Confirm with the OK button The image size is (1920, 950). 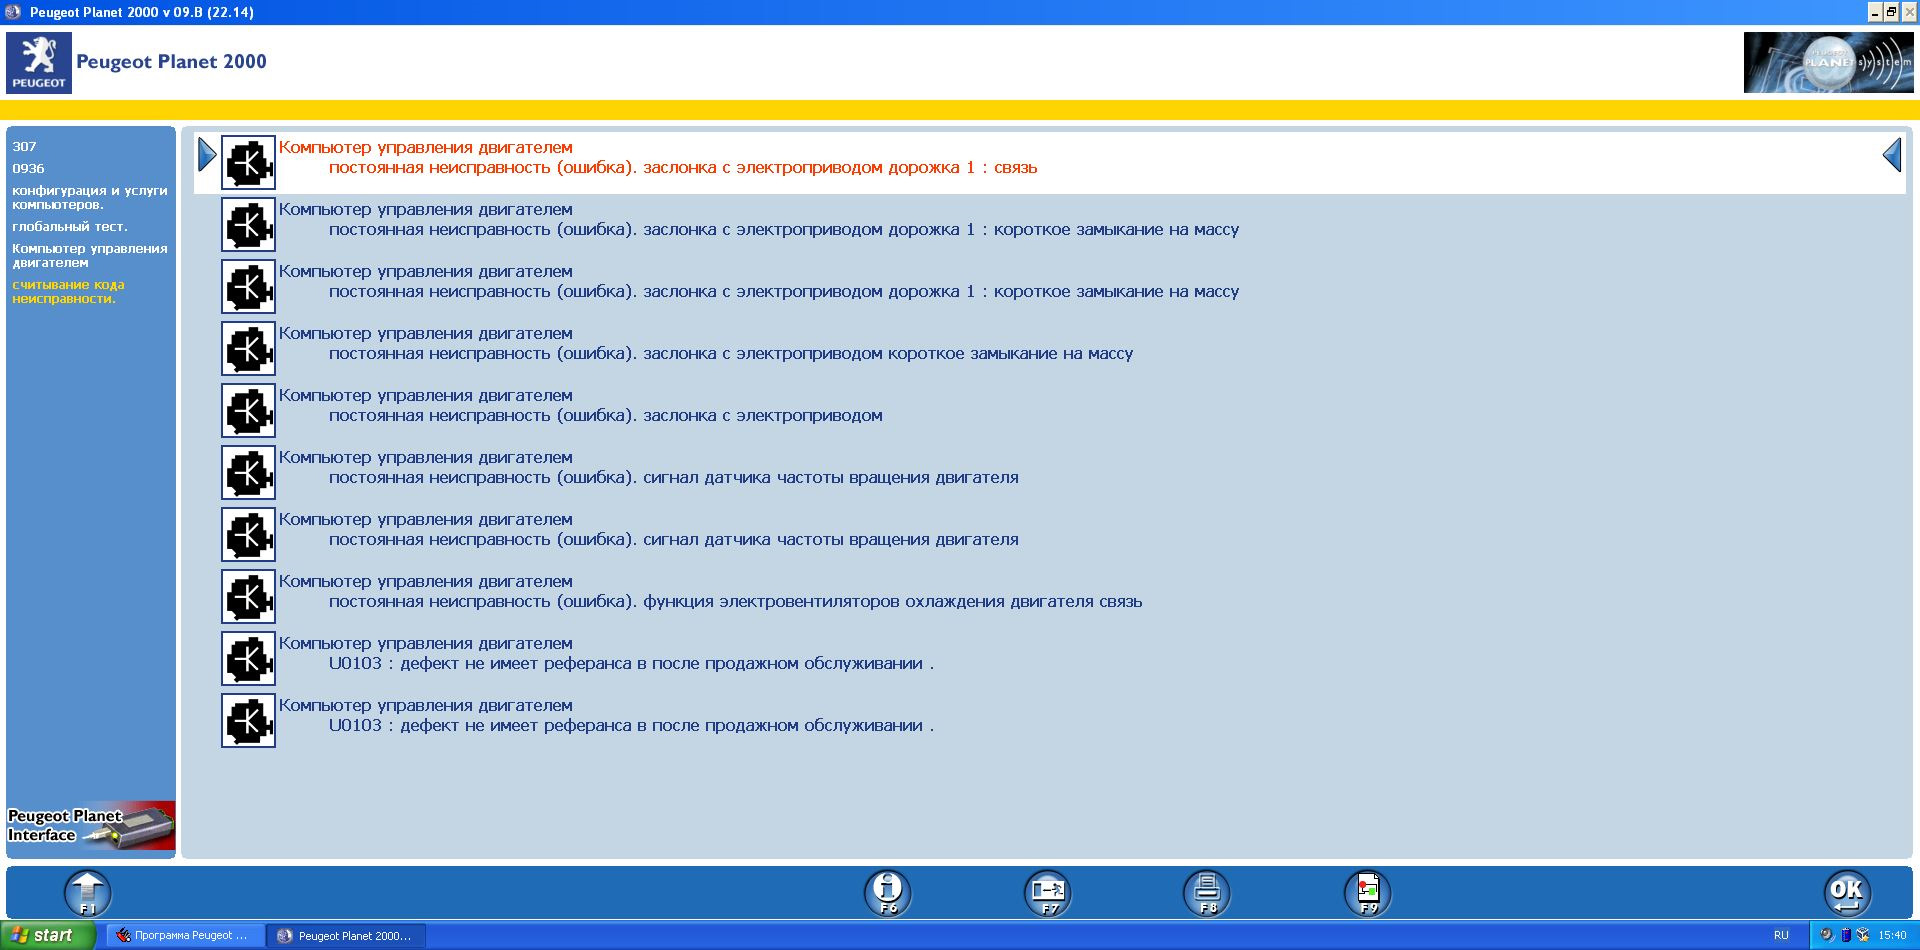1847,893
